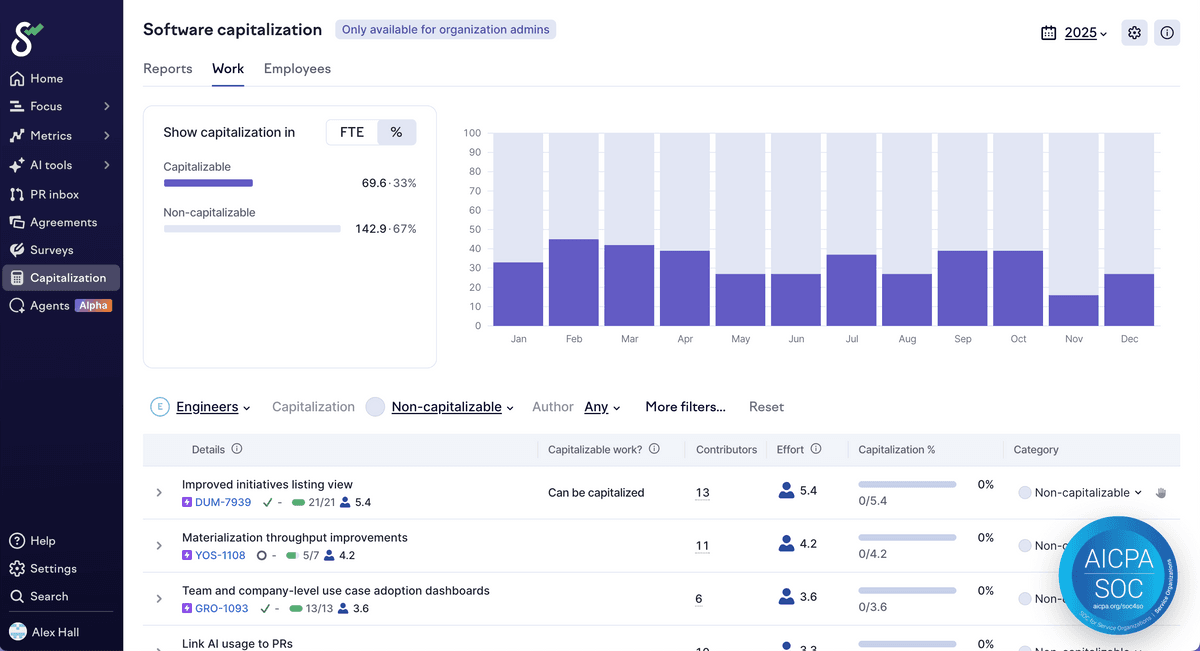
Task: Open the Engineers team filter dropdown
Action: coord(212,407)
